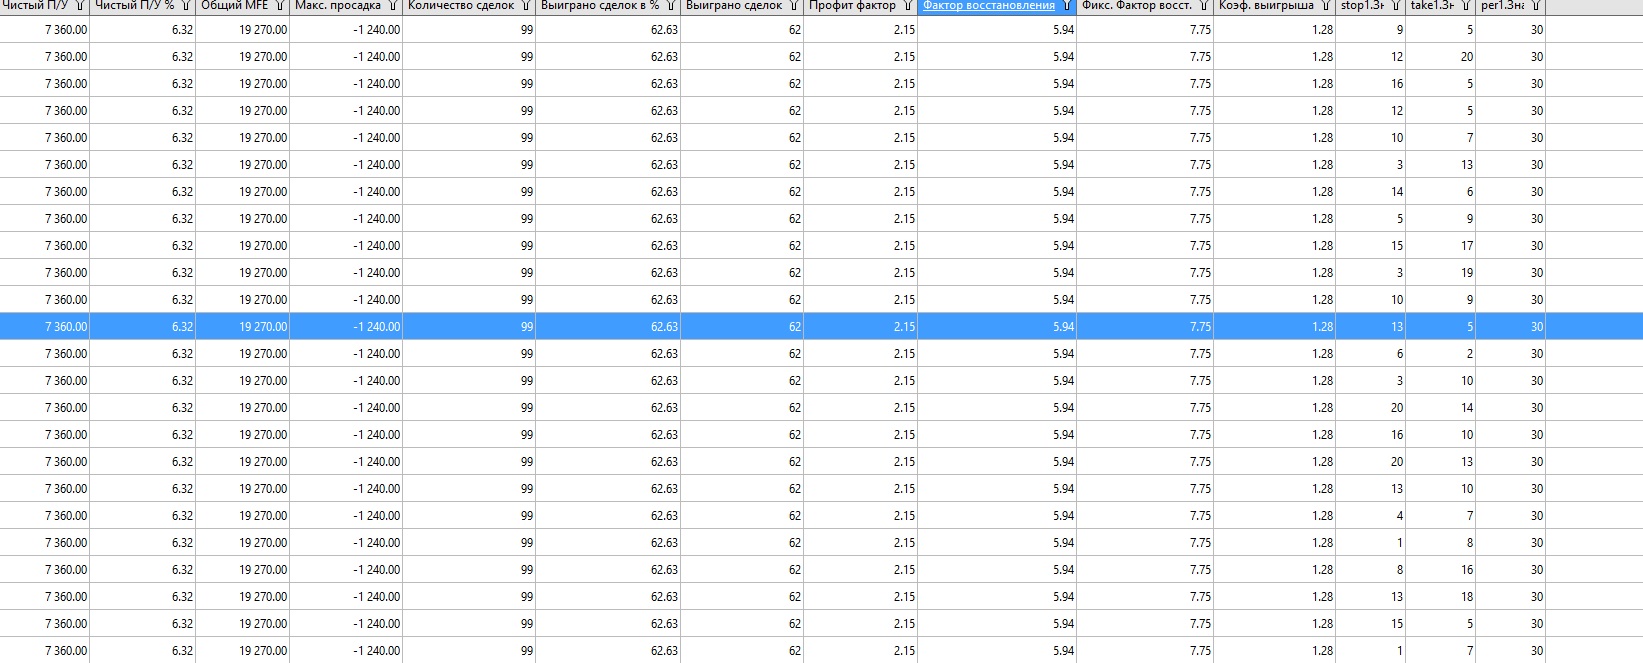Select the 2.15 cell in highlighted row
Screen dimensions: 1643x663
(x=861, y=327)
